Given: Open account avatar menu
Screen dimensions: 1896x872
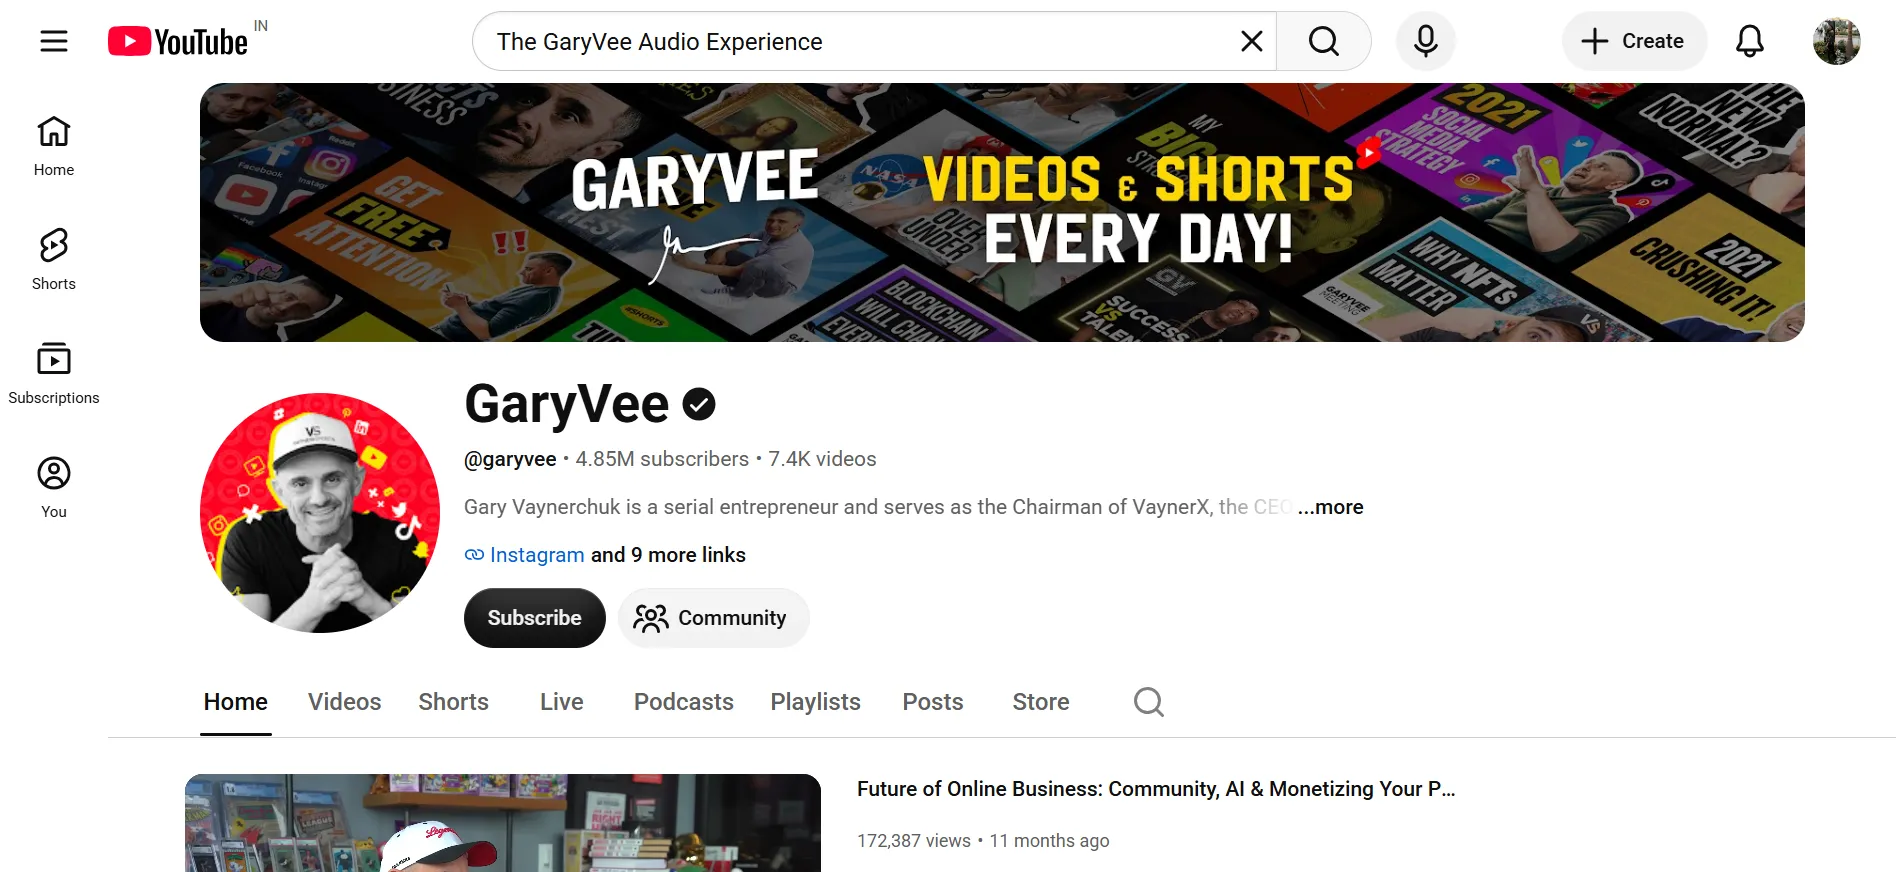Looking at the screenshot, I should [x=1837, y=41].
